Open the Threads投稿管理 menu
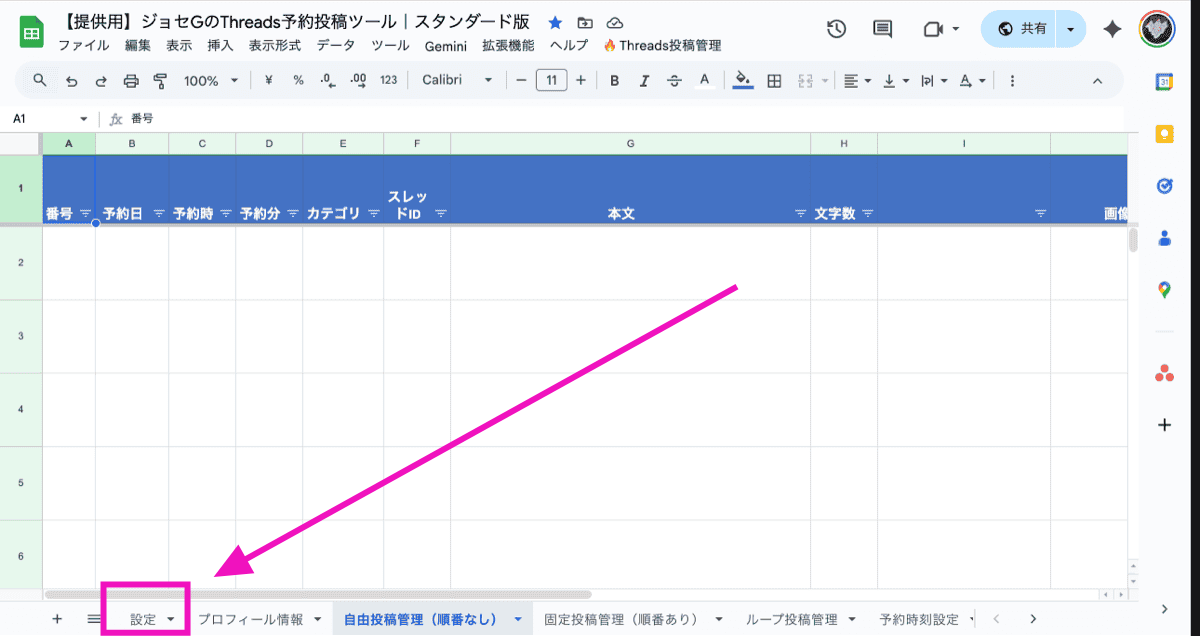Image resolution: width=1200 pixels, height=636 pixels. pos(662,46)
